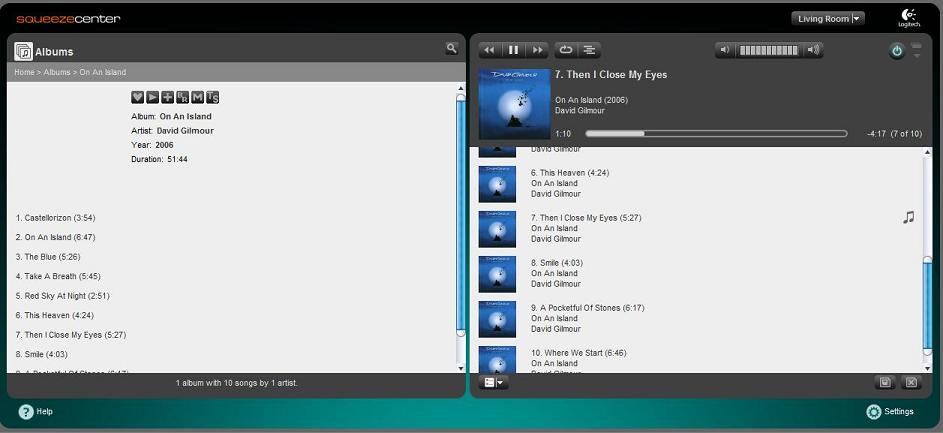
Task: Open Settings at the bottom right
Action: tap(890, 412)
